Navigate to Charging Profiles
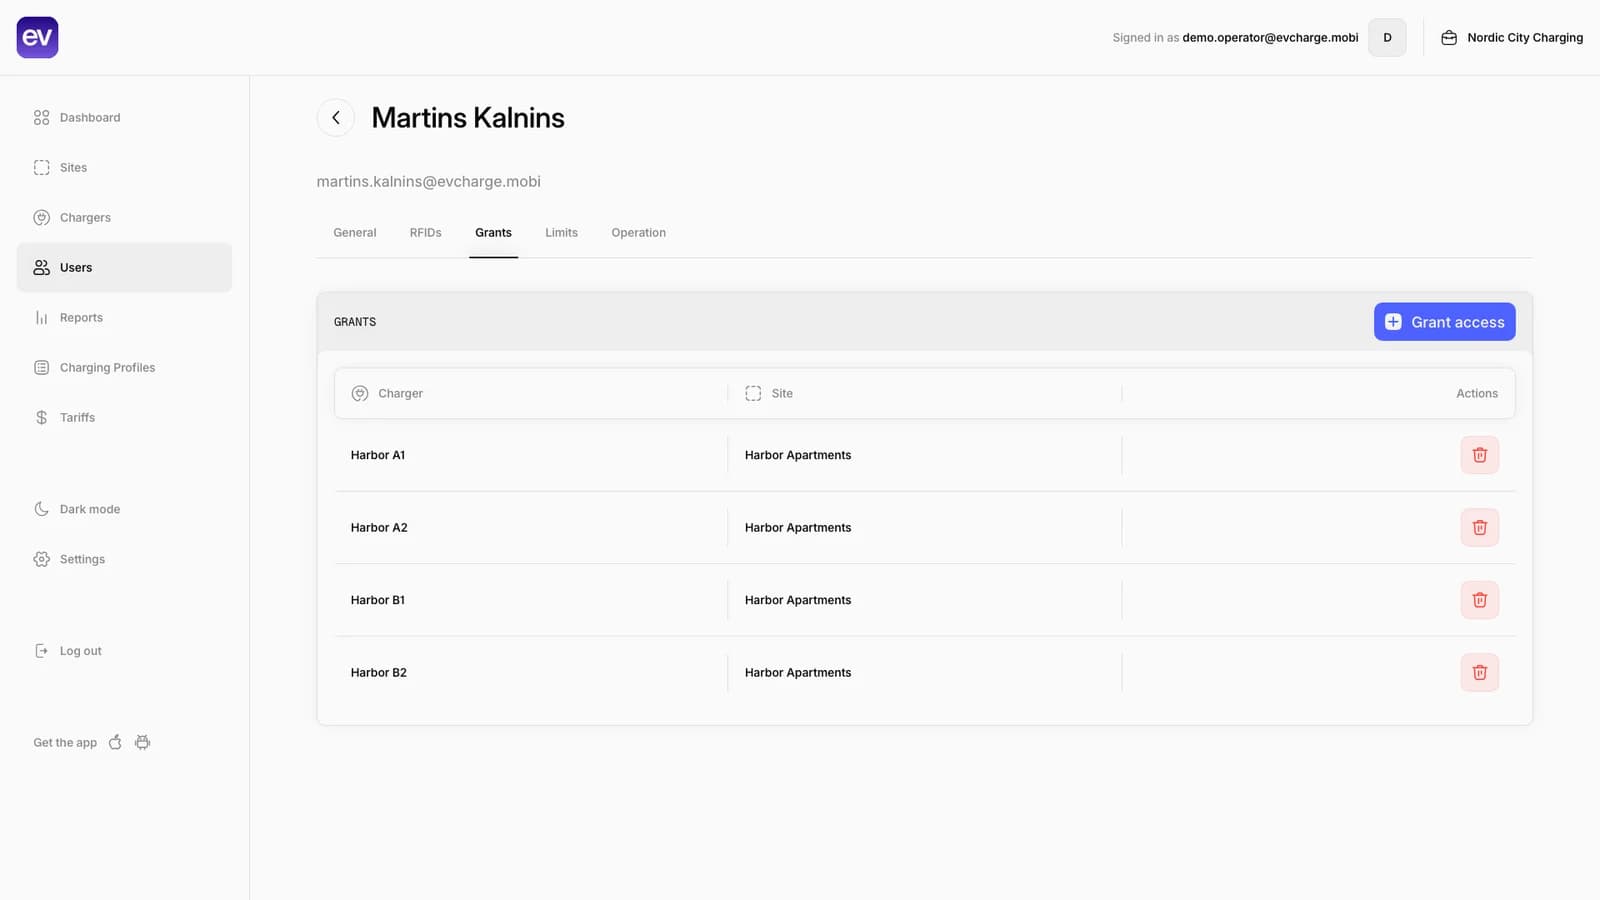Image resolution: width=1600 pixels, height=900 pixels. point(124,367)
